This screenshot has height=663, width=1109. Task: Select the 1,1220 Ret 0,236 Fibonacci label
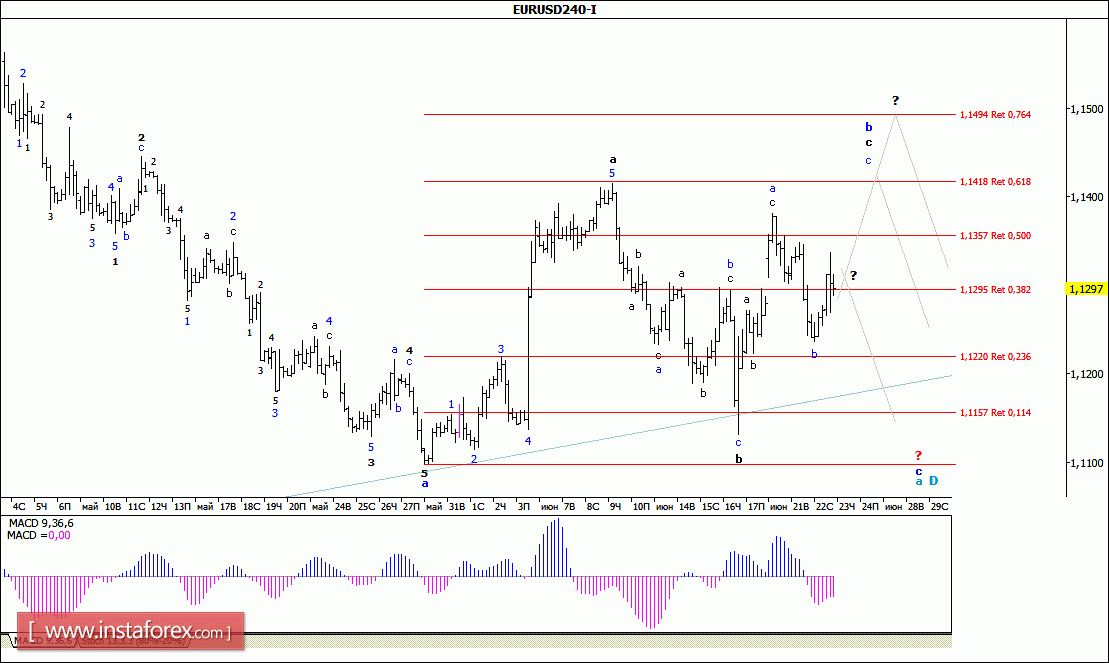[x=995, y=357]
